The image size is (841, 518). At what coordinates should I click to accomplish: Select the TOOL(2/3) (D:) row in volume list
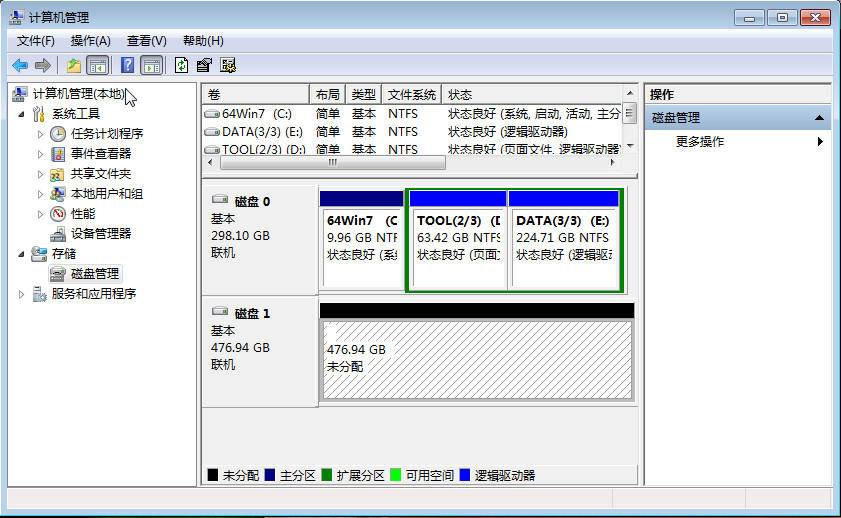[412, 149]
